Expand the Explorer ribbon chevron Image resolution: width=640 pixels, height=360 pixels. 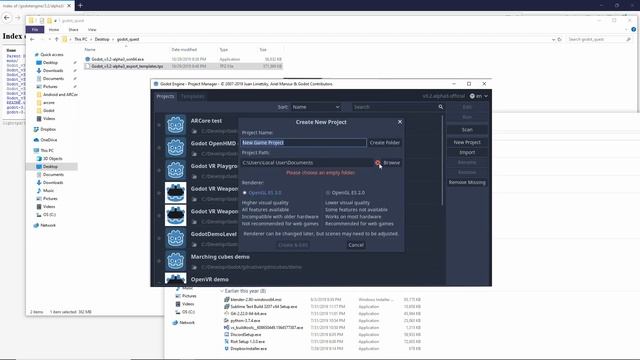(x=626, y=29)
